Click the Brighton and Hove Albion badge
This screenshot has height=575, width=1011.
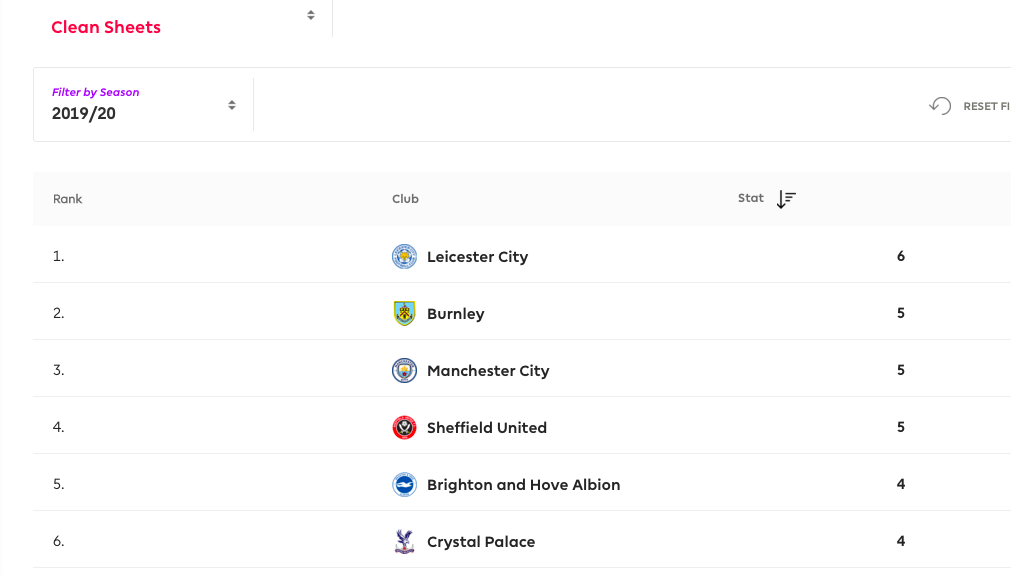(404, 485)
